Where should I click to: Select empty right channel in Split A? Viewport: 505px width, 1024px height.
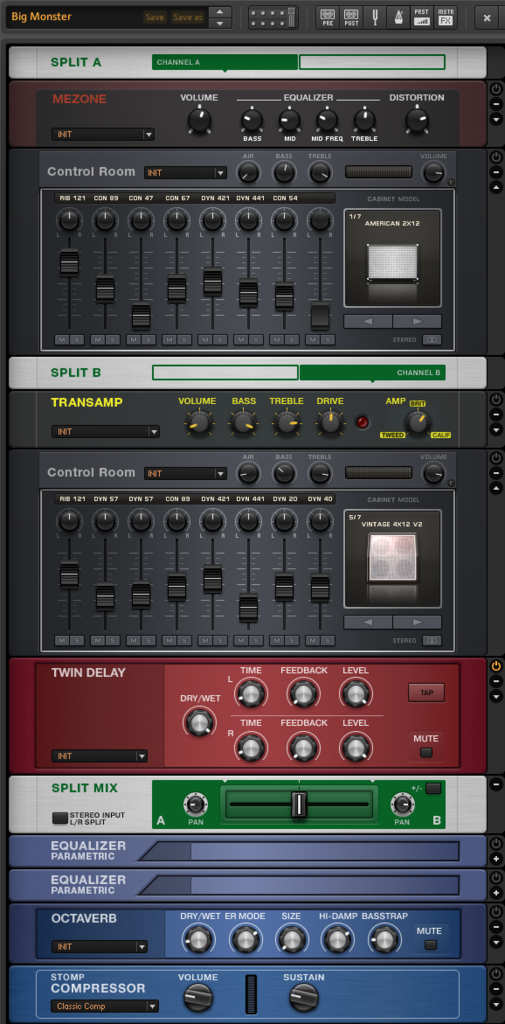point(372,63)
